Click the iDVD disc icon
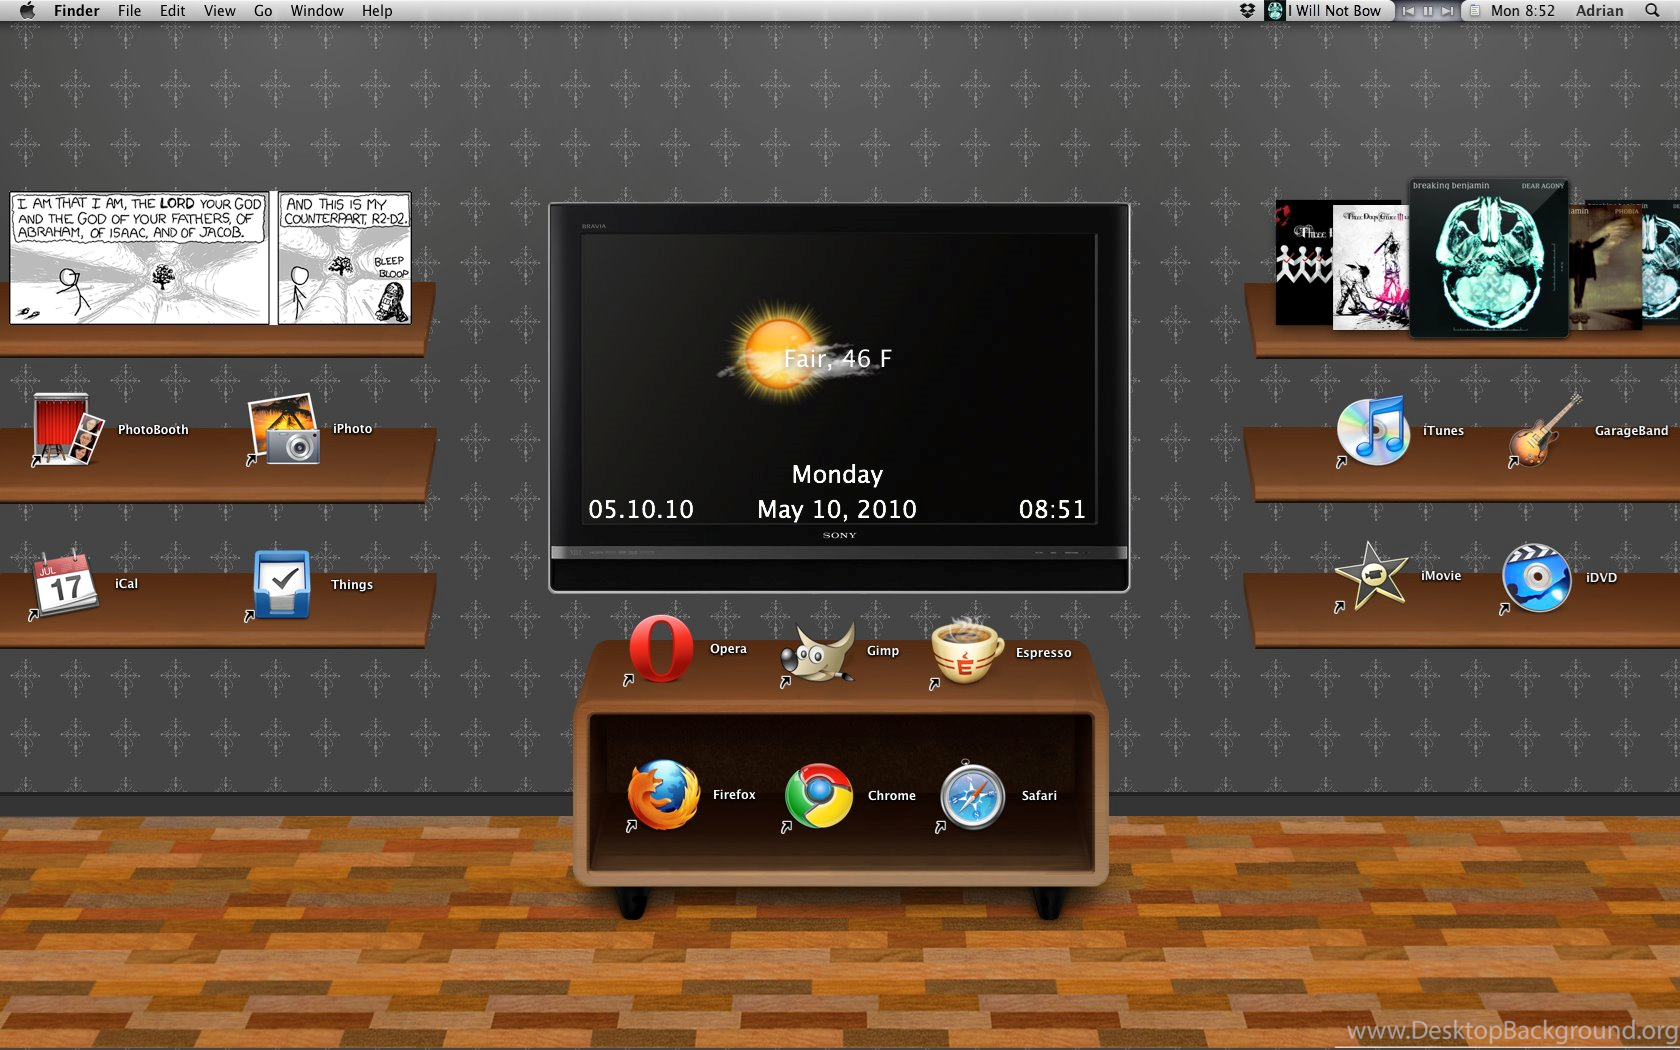Viewport: 1680px width, 1050px height. click(x=1536, y=578)
